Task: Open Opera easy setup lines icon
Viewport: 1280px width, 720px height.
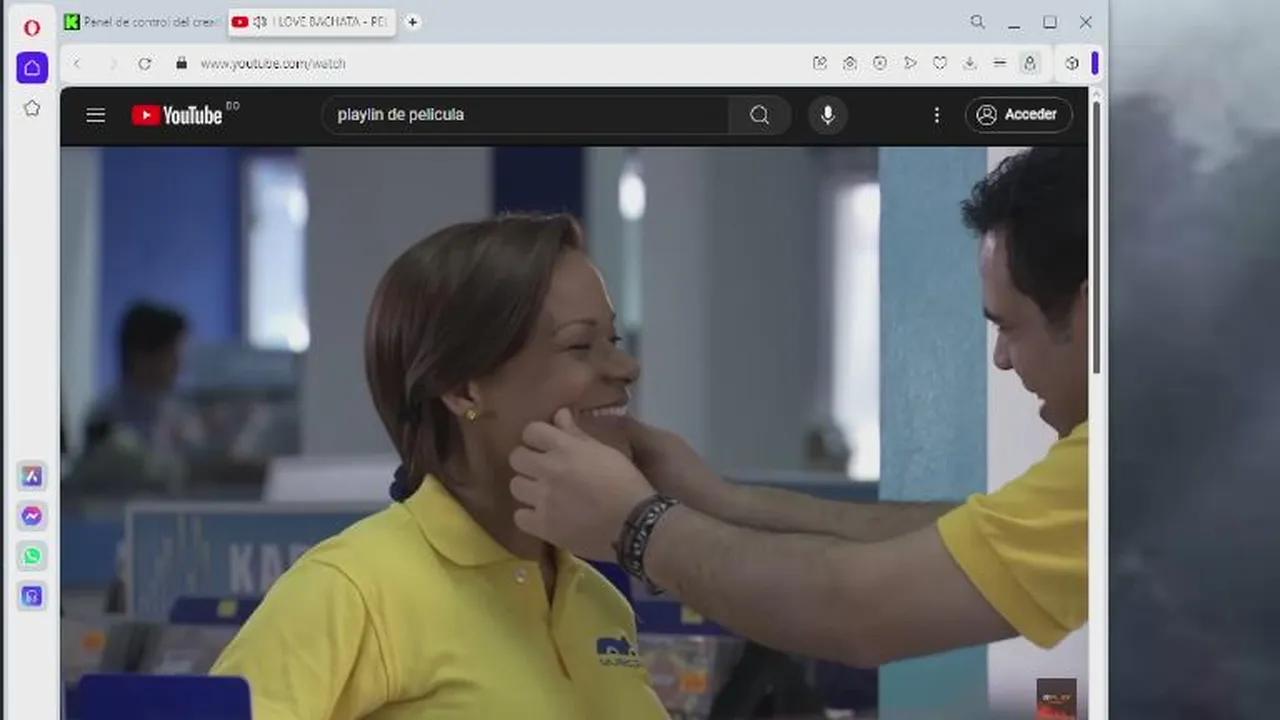Action: (999, 63)
